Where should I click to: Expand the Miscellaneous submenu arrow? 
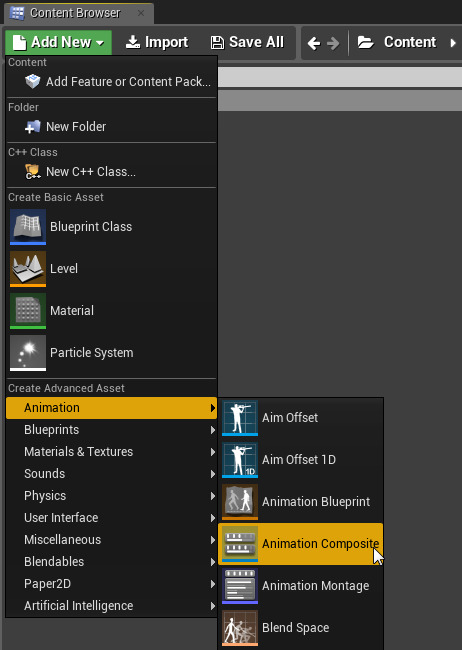pyautogui.click(x=213, y=540)
